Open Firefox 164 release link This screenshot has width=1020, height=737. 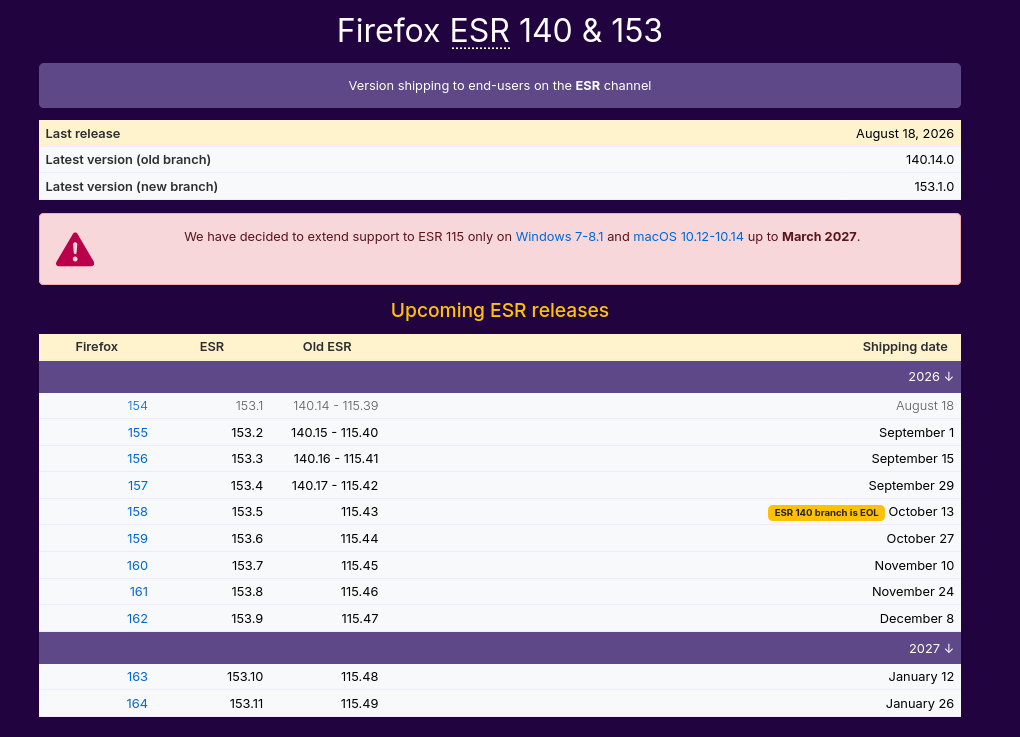coord(137,704)
